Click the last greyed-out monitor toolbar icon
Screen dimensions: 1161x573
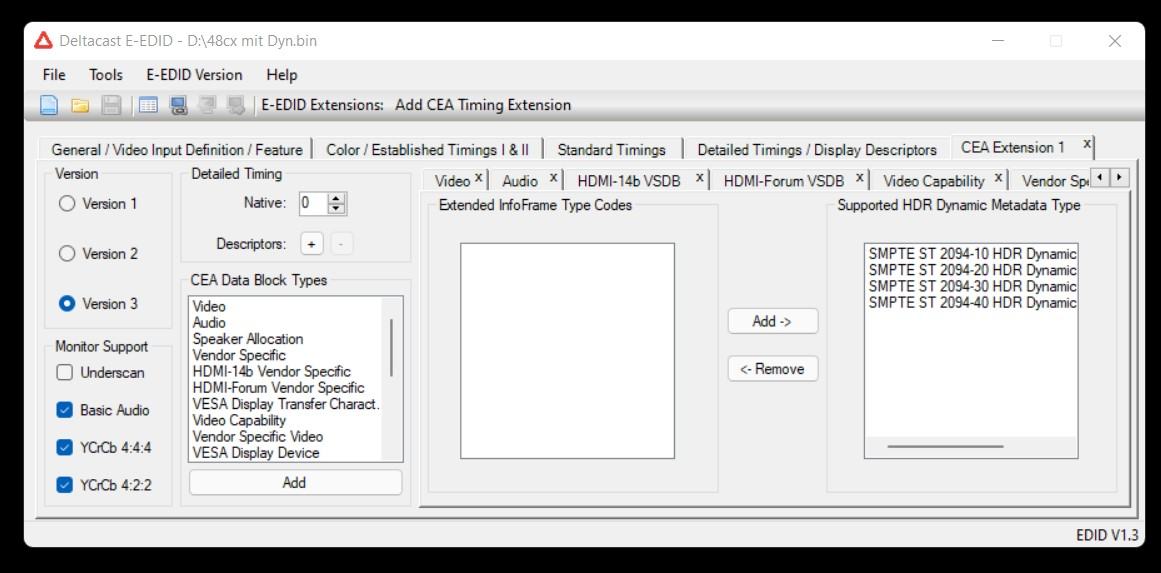(x=236, y=106)
